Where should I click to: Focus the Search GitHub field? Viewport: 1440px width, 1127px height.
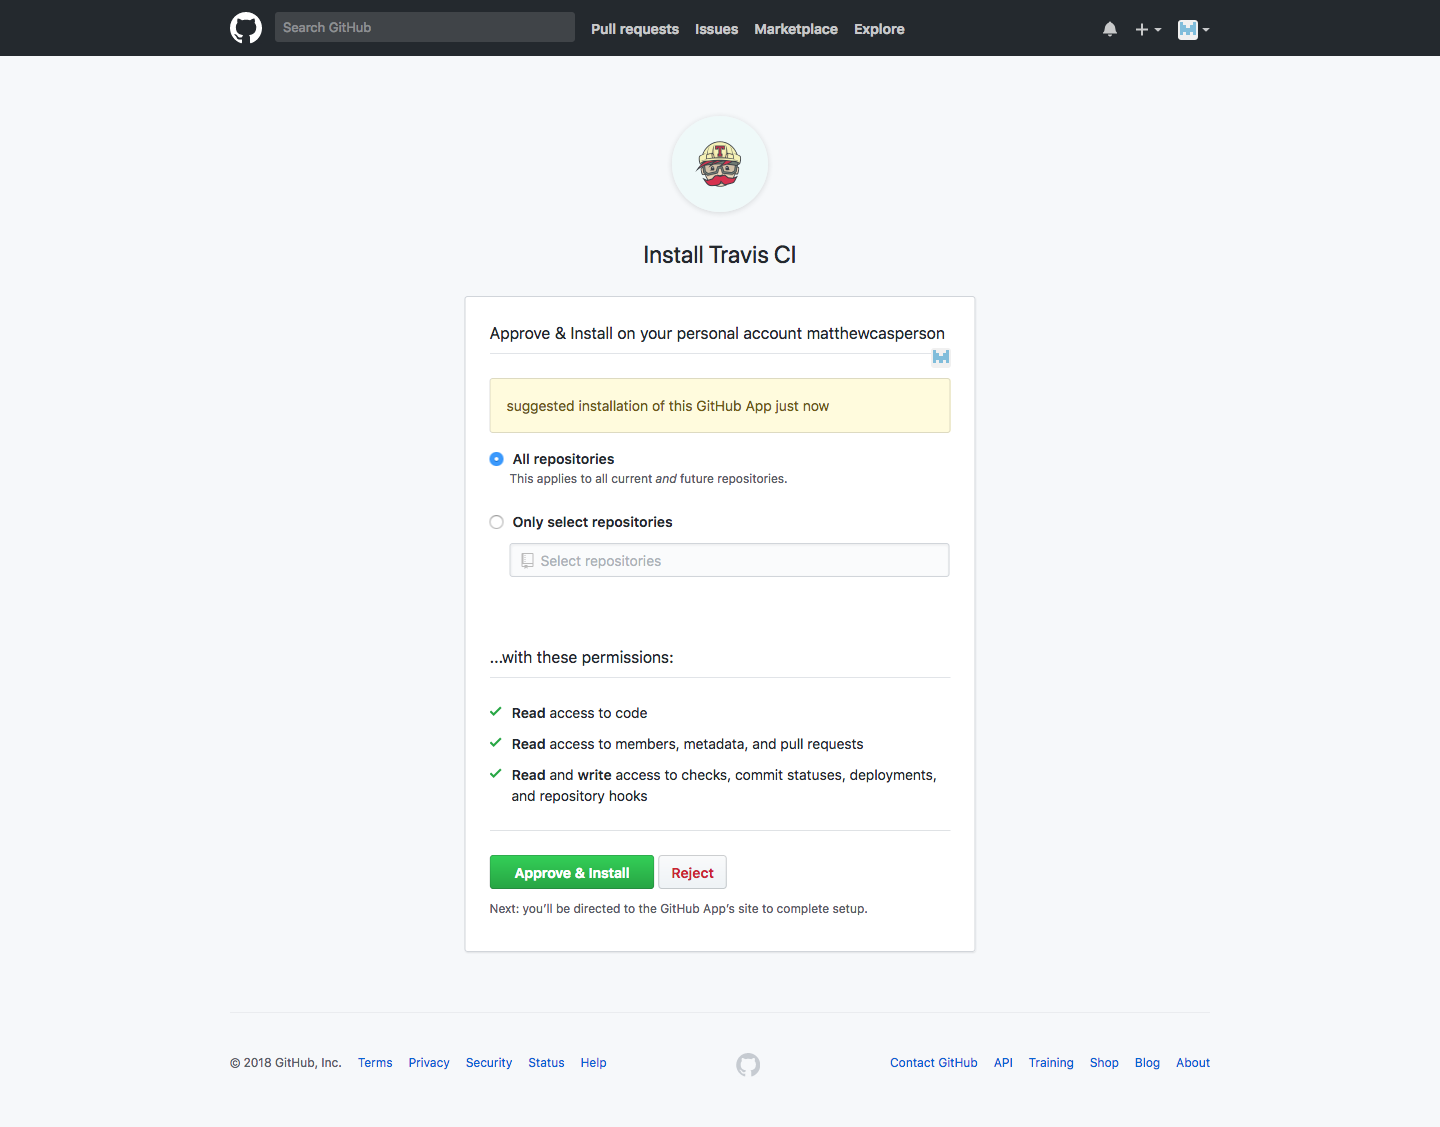tap(424, 27)
